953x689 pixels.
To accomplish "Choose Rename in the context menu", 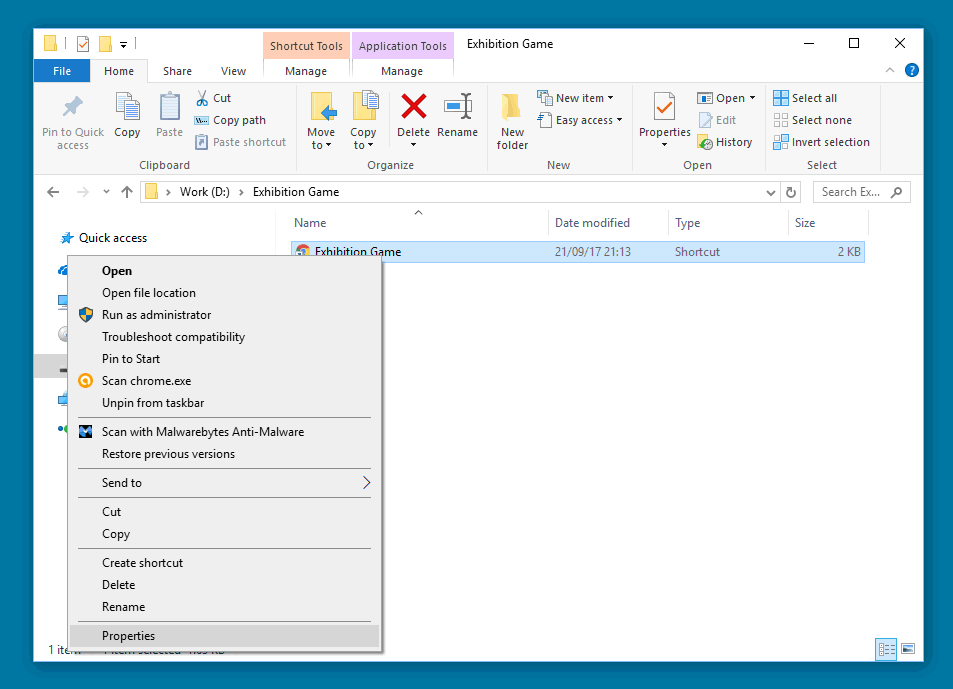I will [225, 606].
